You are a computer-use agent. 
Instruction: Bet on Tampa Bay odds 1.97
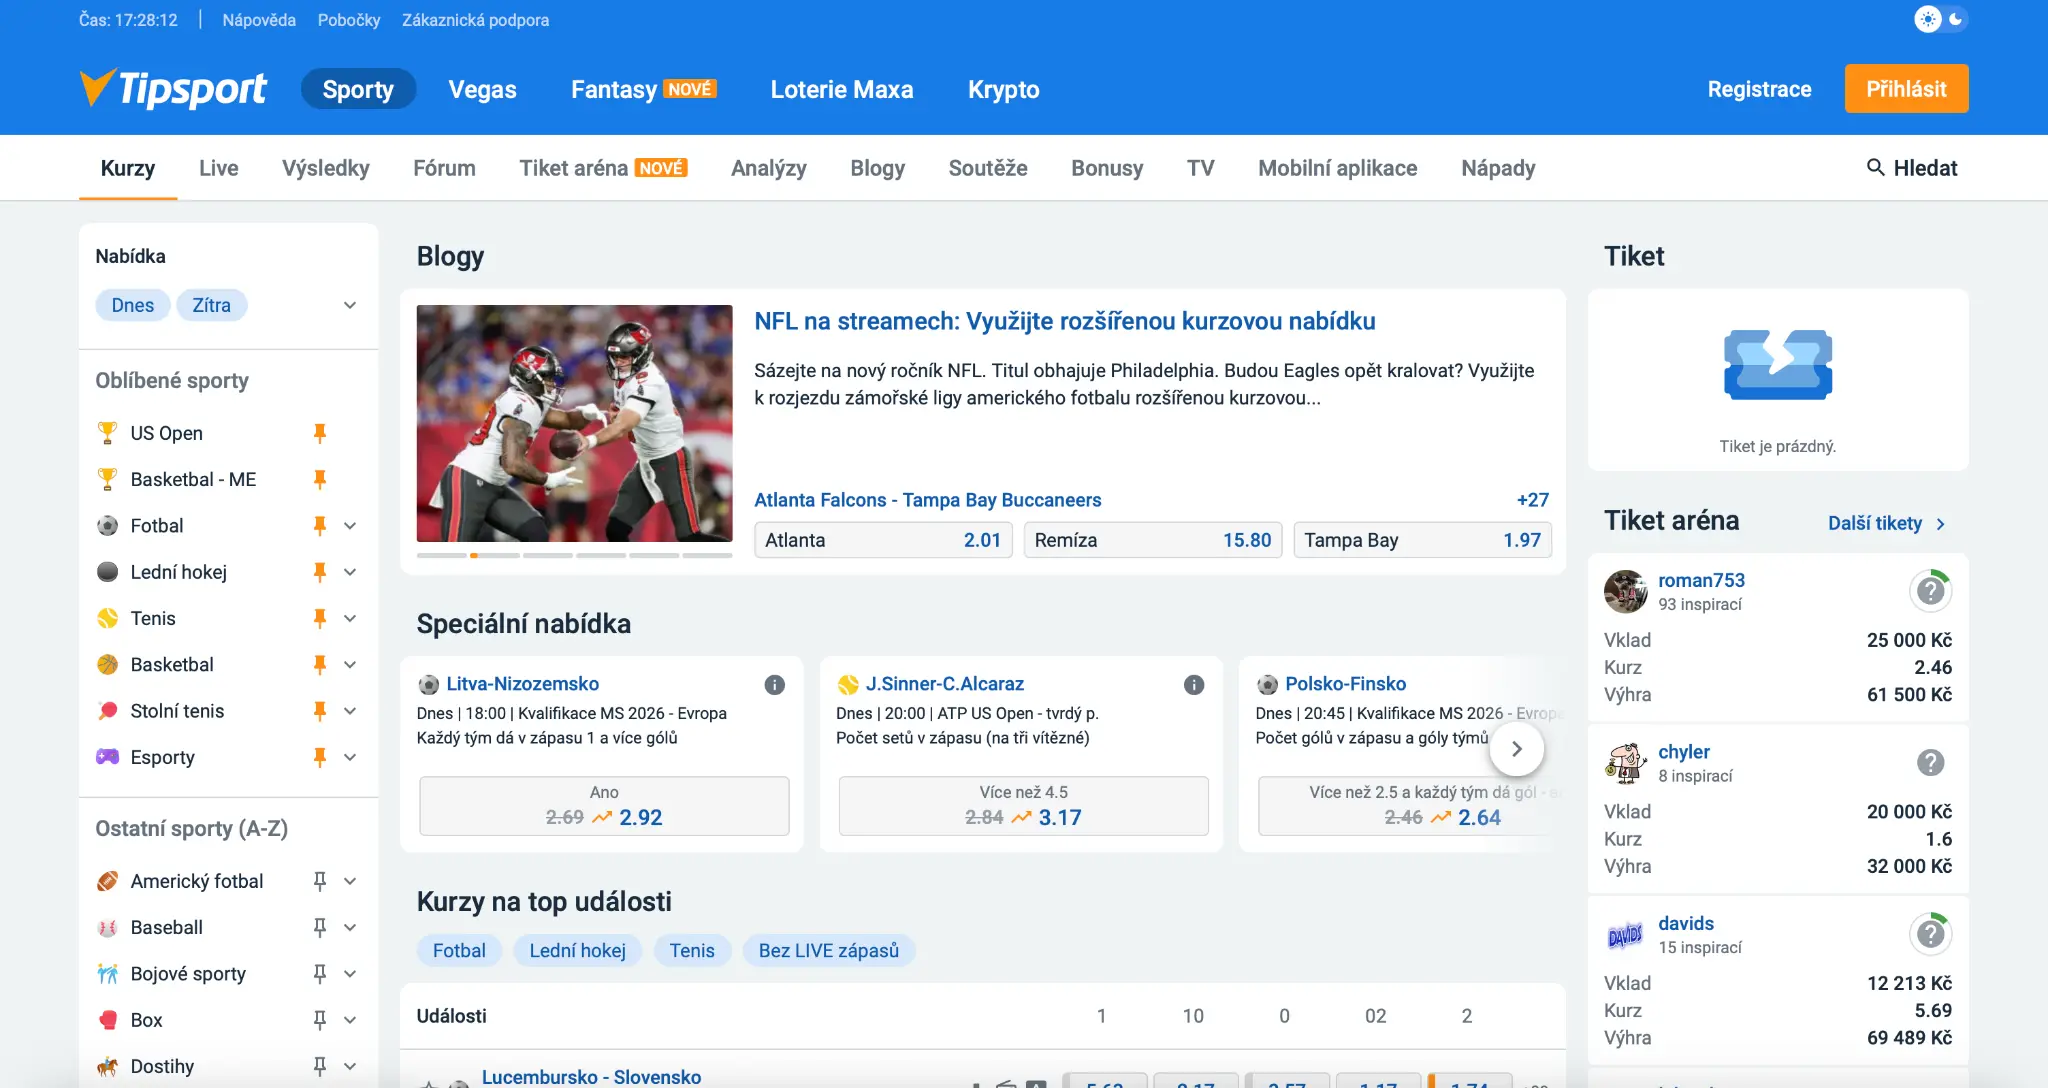pyautogui.click(x=1421, y=540)
